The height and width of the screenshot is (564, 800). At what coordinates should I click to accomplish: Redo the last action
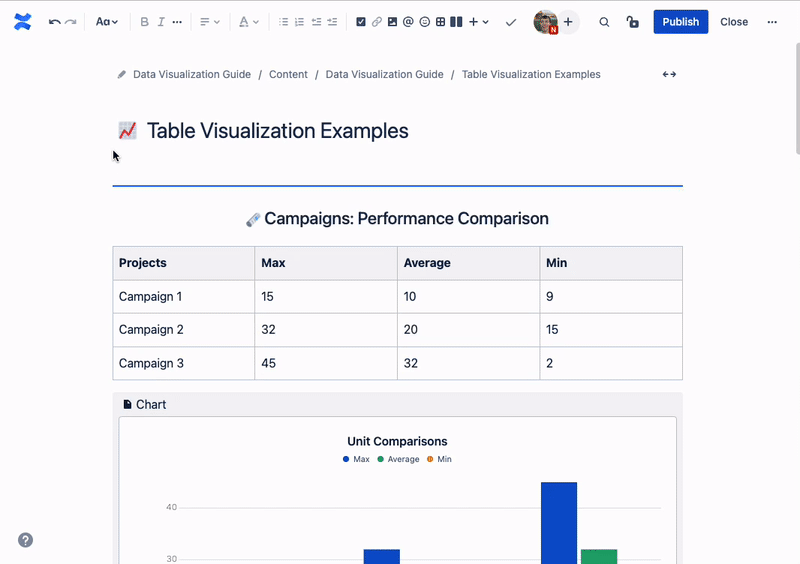[x=71, y=22]
